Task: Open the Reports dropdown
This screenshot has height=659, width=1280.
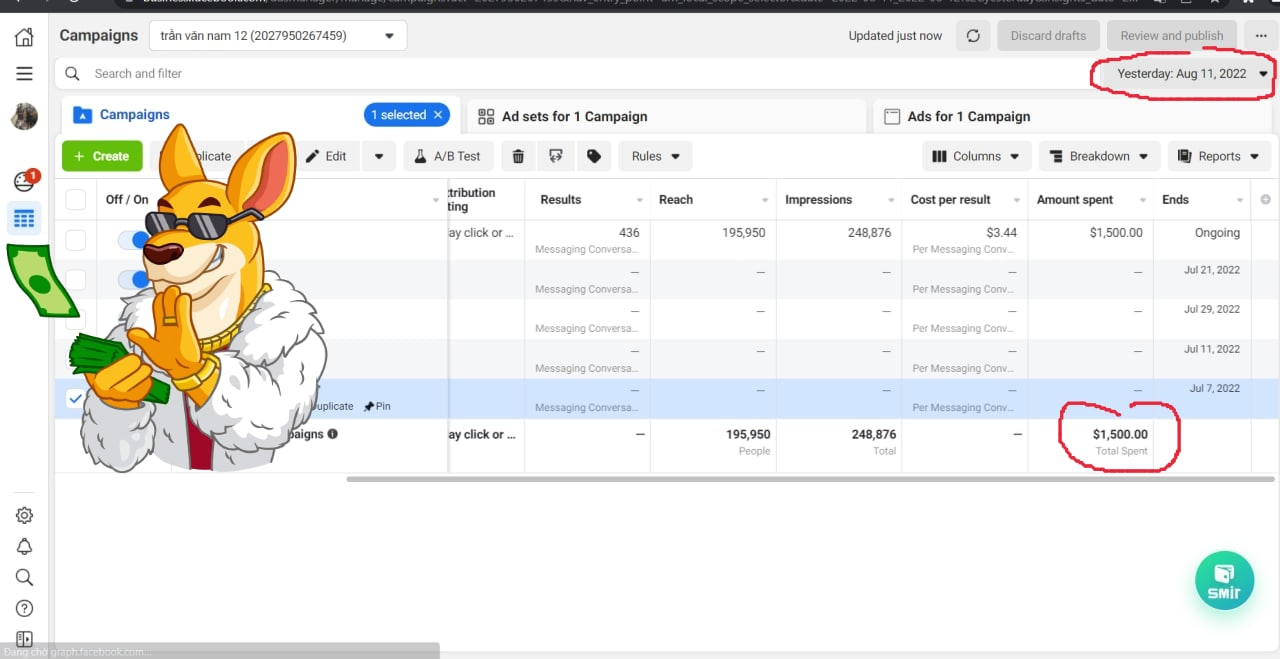Action: 1219,156
